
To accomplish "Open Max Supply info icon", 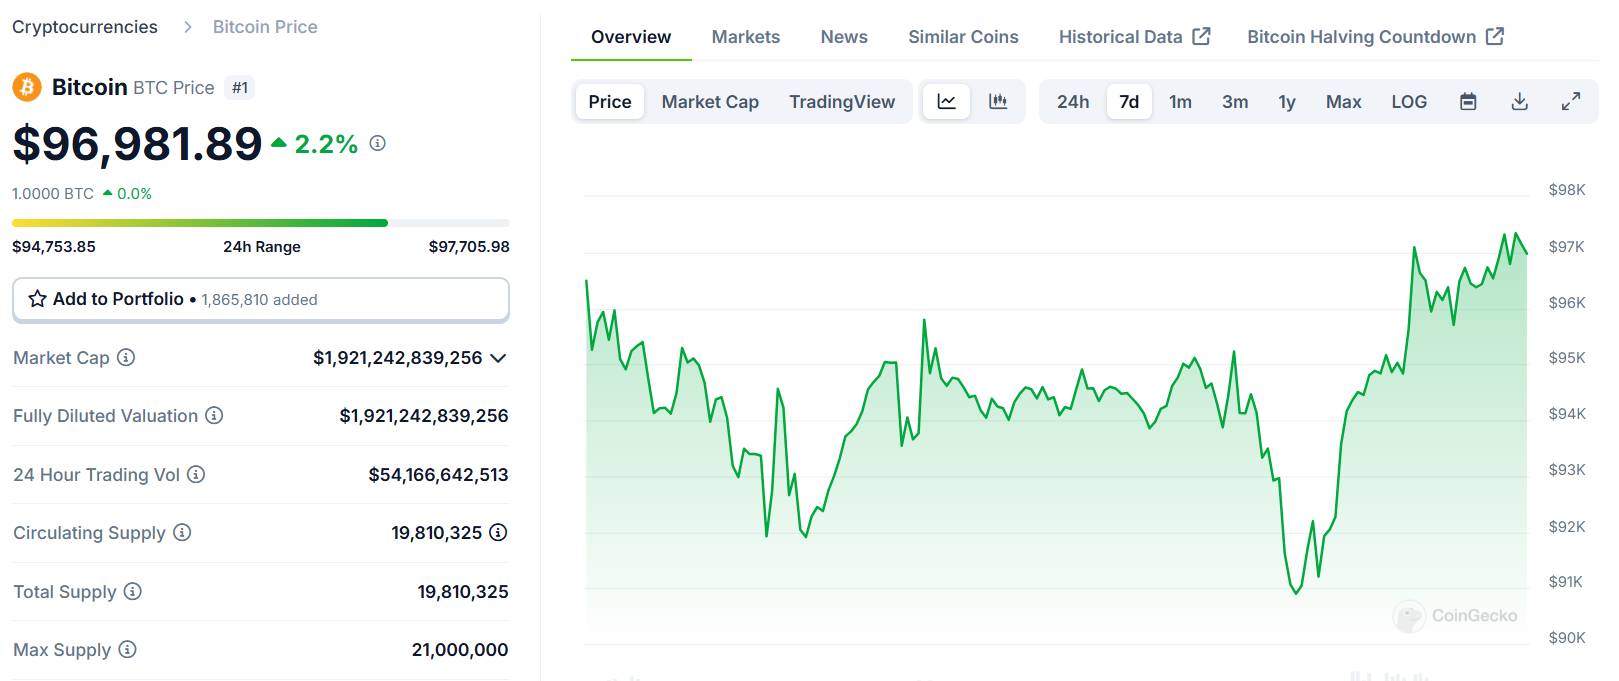I will (127, 649).
